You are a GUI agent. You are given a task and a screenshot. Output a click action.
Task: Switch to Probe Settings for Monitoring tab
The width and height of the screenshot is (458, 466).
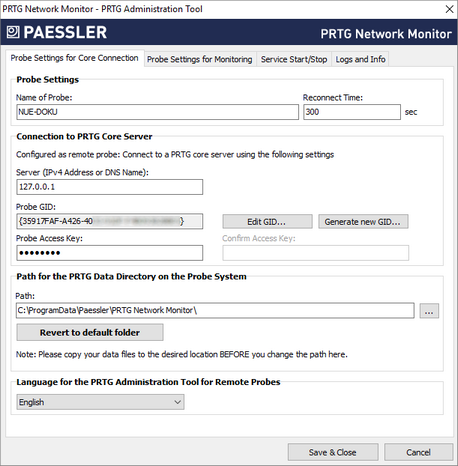pos(200,59)
